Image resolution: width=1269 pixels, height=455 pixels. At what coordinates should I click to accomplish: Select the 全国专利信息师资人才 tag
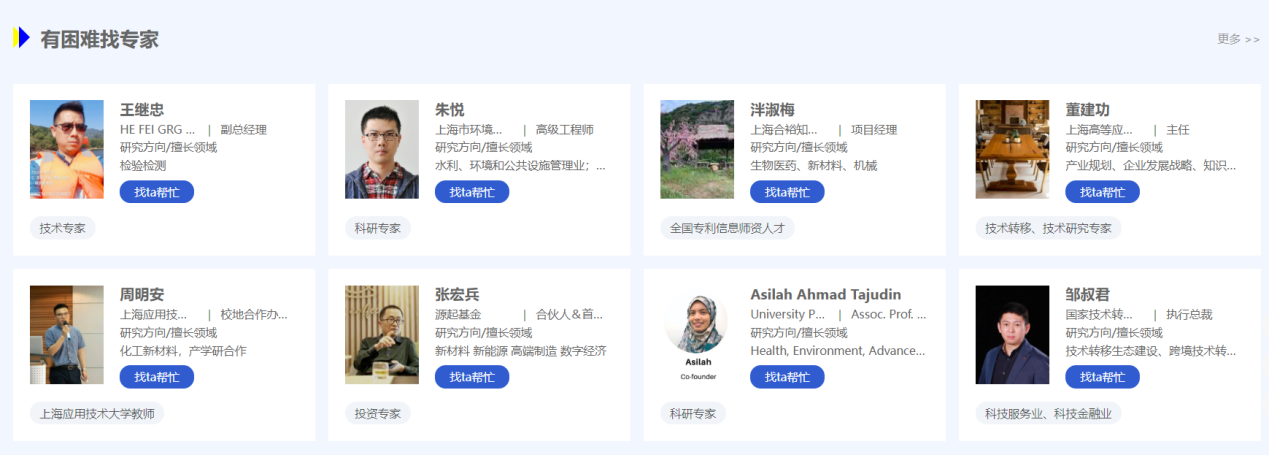point(727,228)
